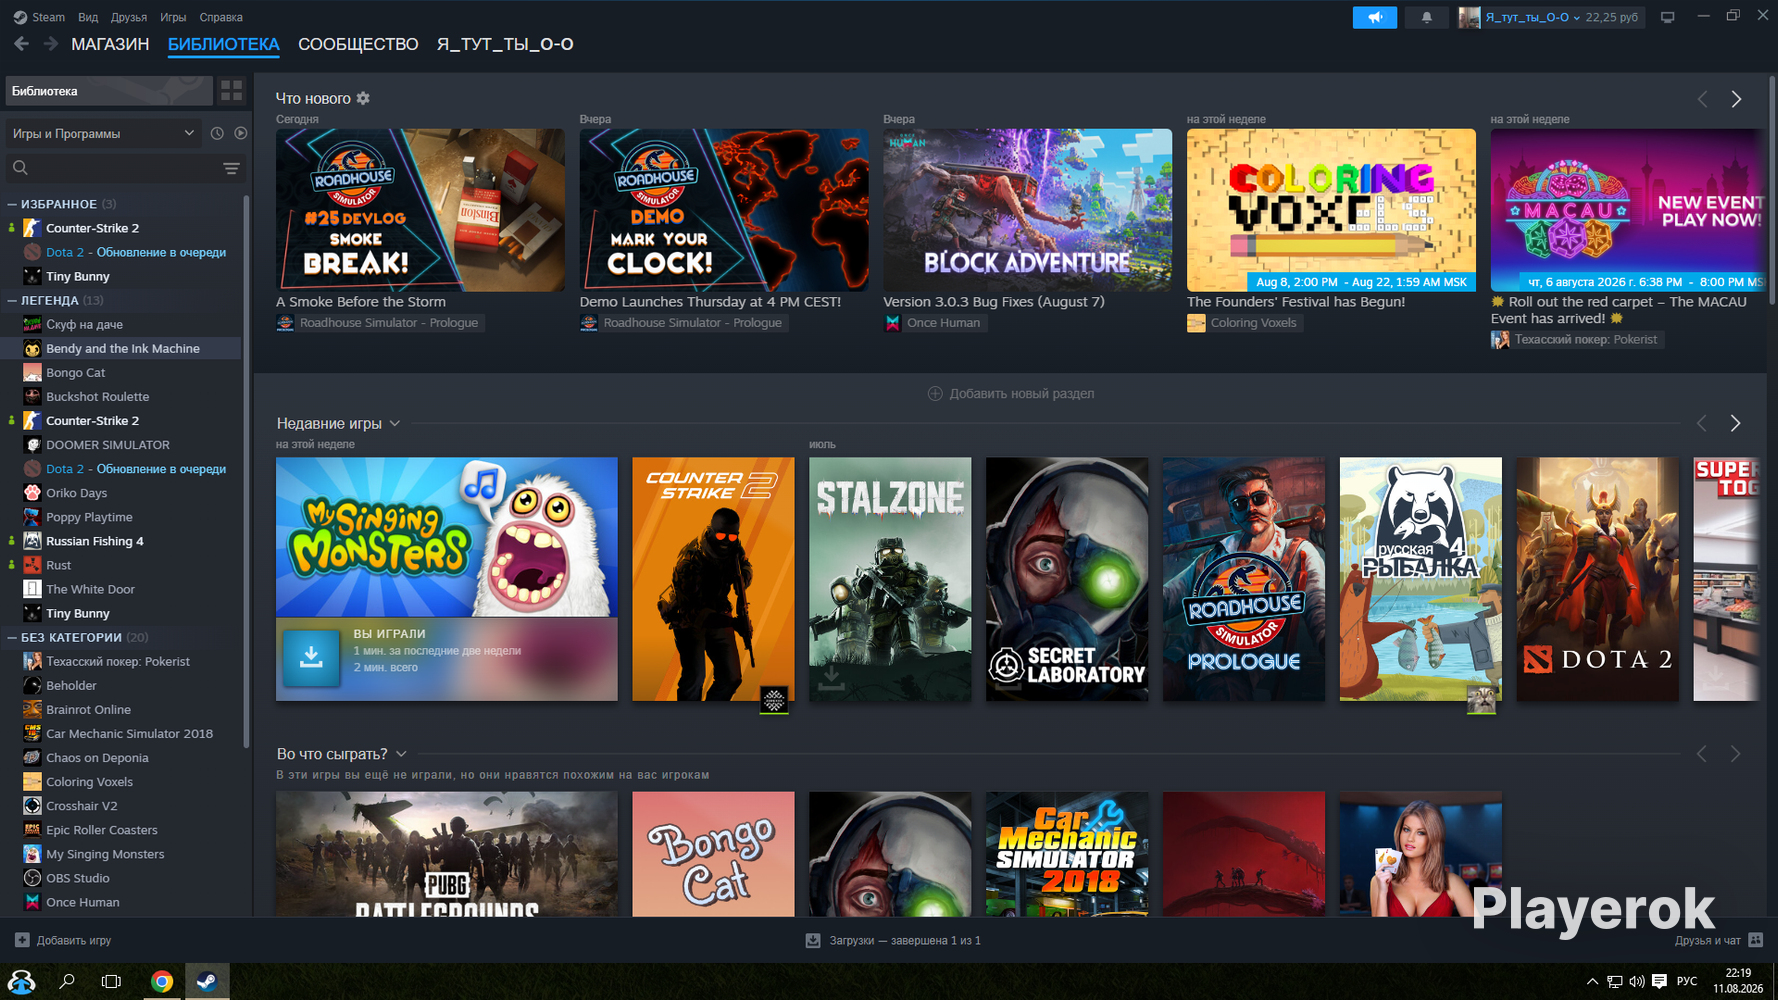Open volume control in system tray
Screen dimensions: 1778x1000
point(1636,981)
